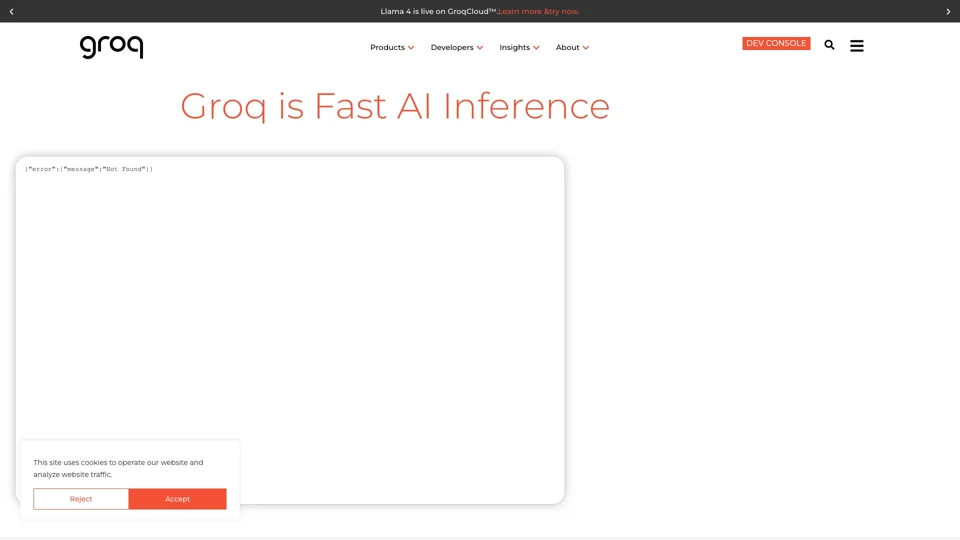Go to next announcement arrow
This screenshot has width=960, height=540.
click(x=948, y=11)
